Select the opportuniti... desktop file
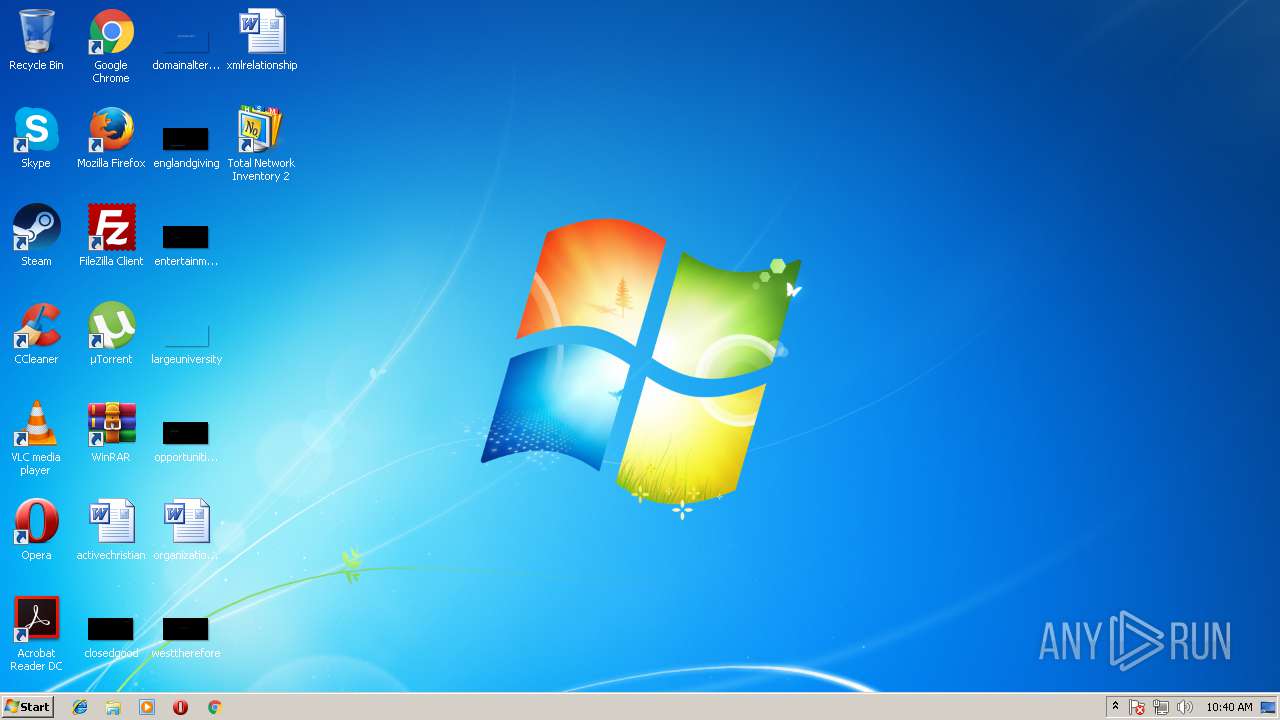This screenshot has height=720, width=1280. pos(186,439)
